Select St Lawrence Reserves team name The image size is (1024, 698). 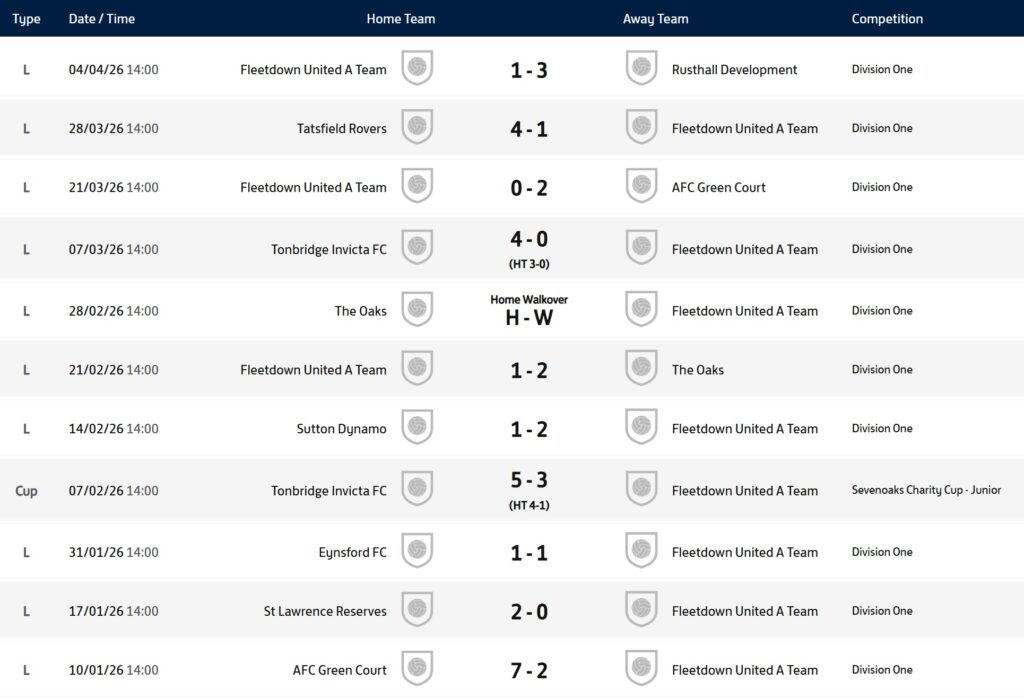coord(325,611)
